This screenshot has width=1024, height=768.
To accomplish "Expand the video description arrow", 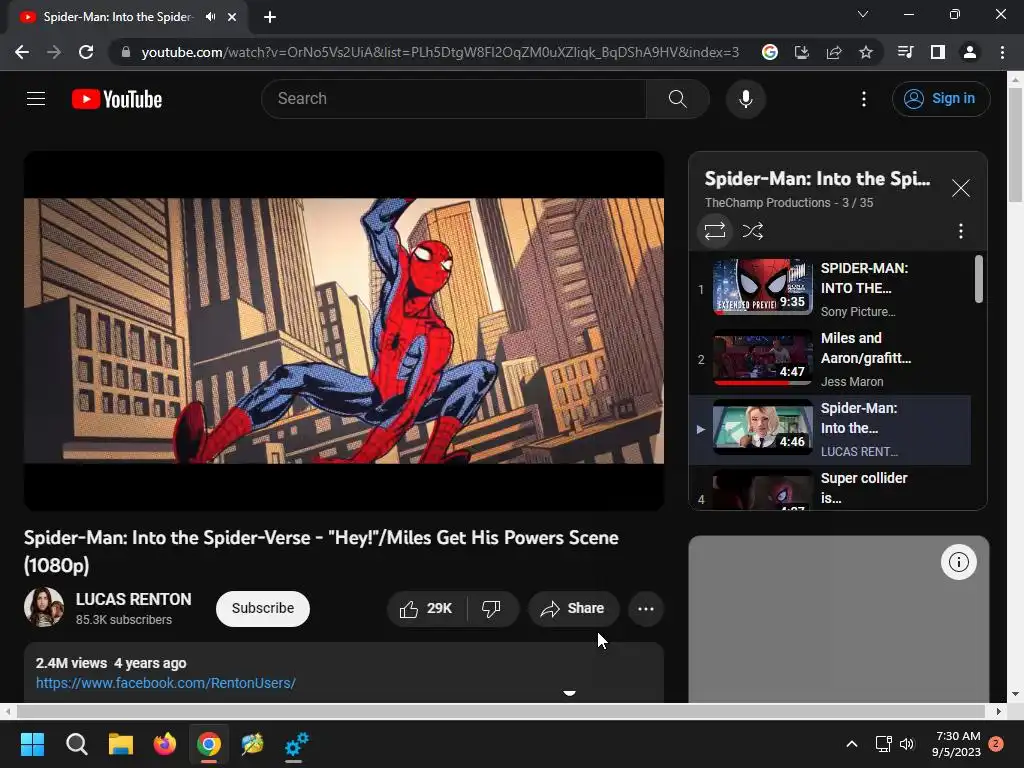I will [569, 693].
